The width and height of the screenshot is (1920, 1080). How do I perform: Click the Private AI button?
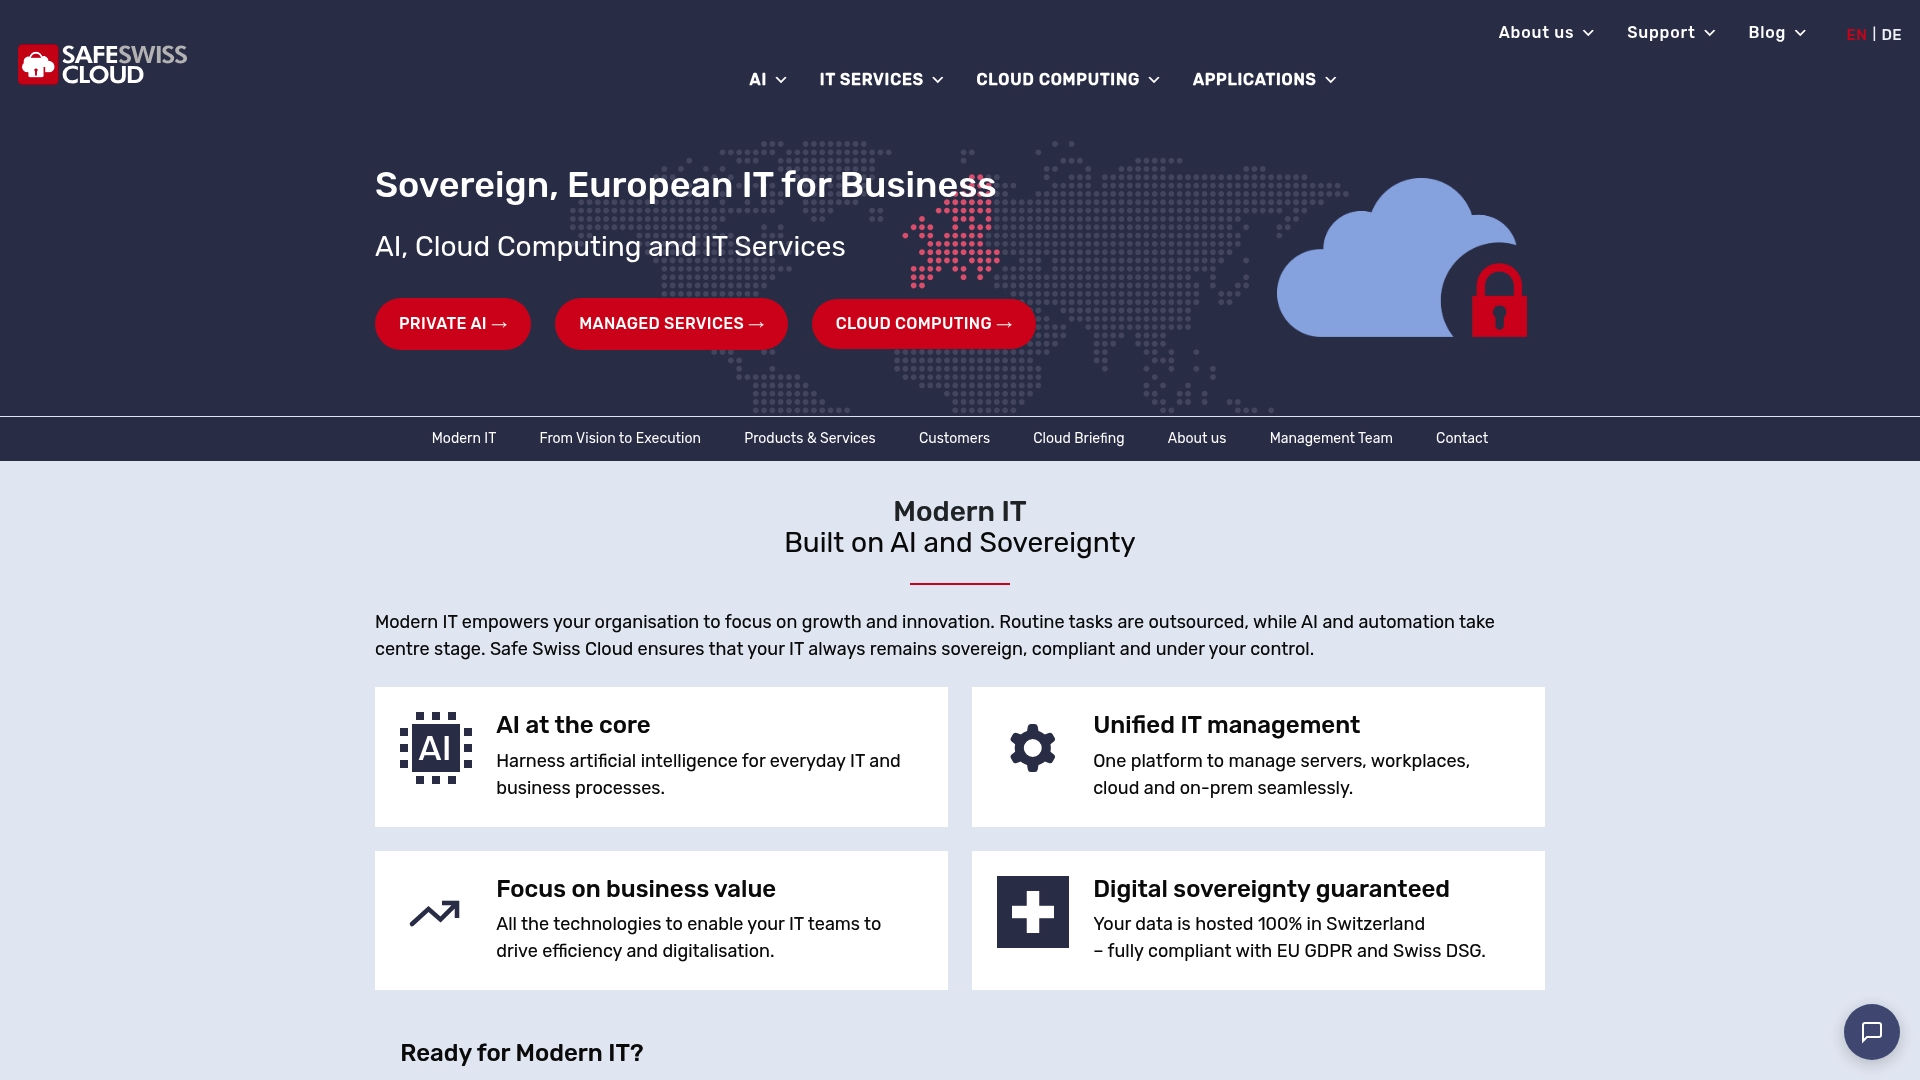453,324
